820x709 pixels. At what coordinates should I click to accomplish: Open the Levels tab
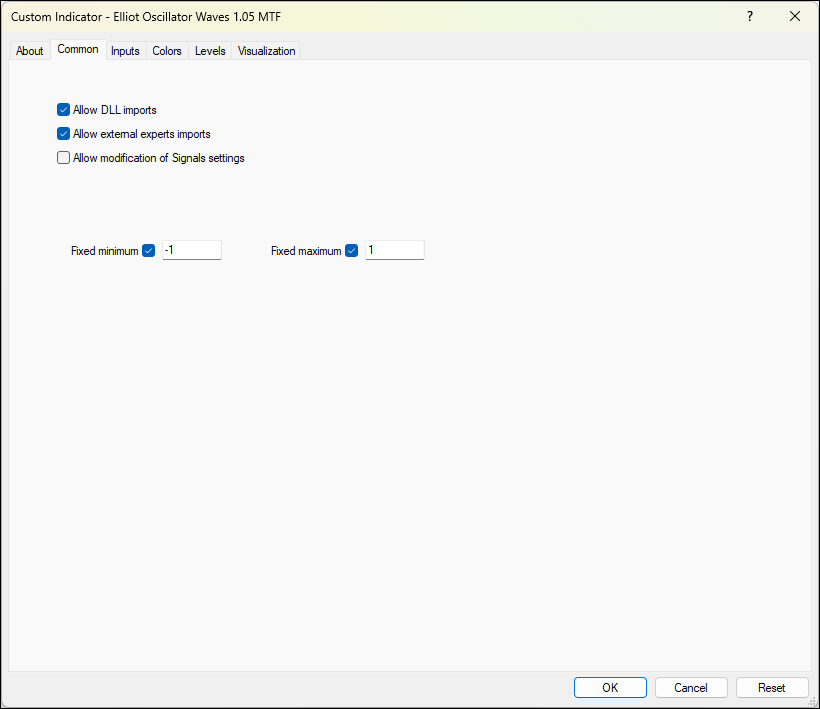click(210, 51)
